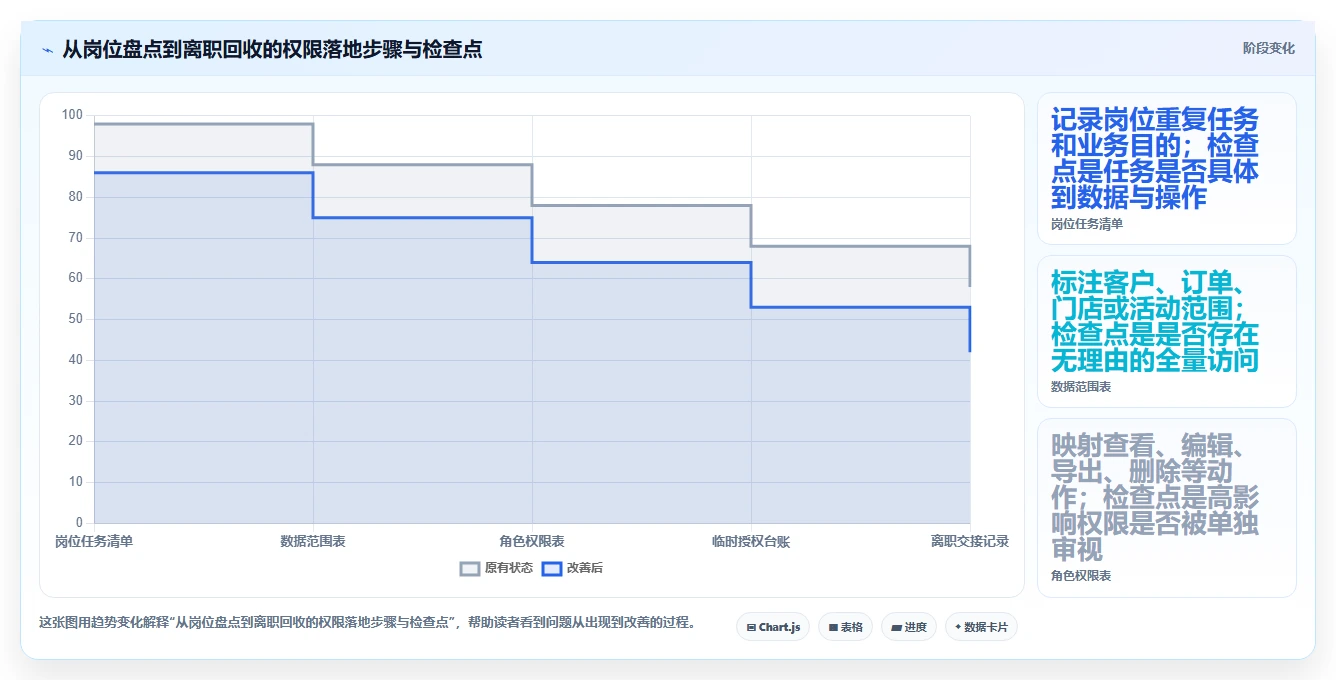1336x680 pixels.
Task: Click the gray 原有状态 legend swatch
Action: coord(470,568)
